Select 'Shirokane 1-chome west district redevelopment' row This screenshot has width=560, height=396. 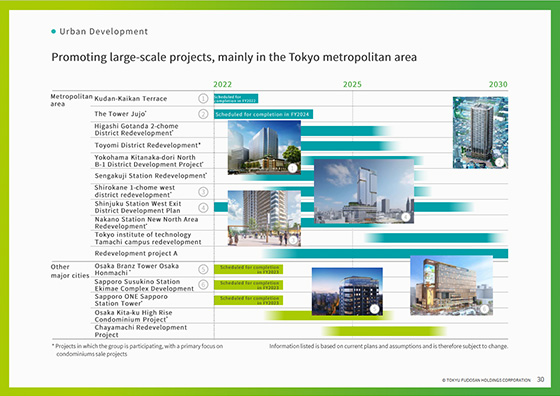[x=135, y=191]
